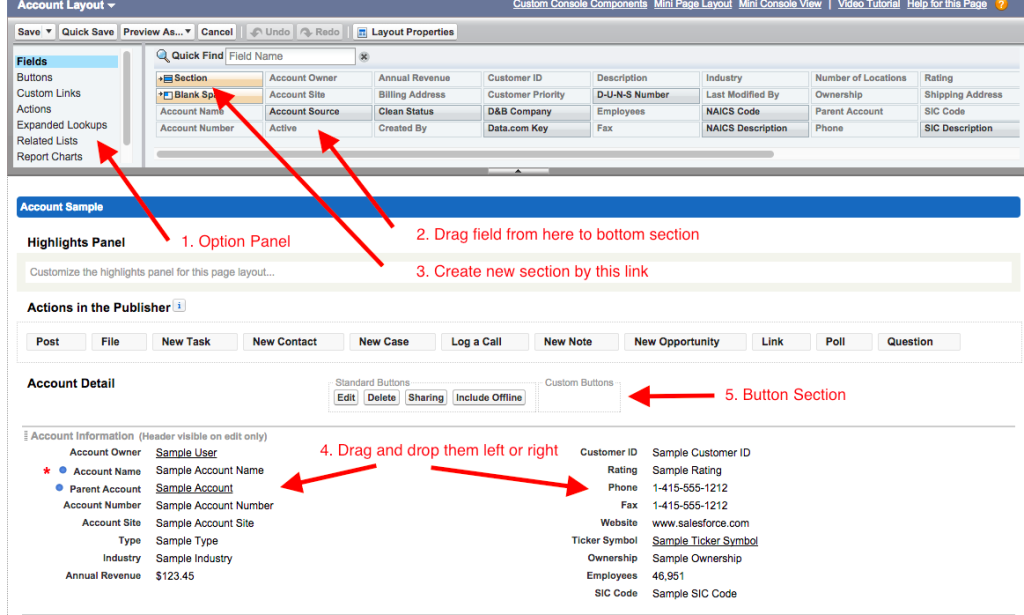The height and width of the screenshot is (615, 1024).
Task: Click the Quick Save button
Action: tap(88, 31)
